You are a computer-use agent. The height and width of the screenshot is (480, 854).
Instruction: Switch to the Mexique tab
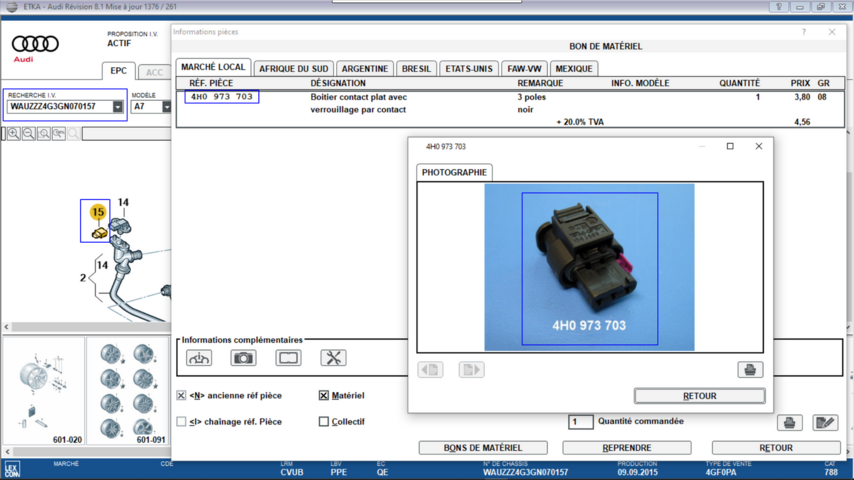(x=574, y=69)
